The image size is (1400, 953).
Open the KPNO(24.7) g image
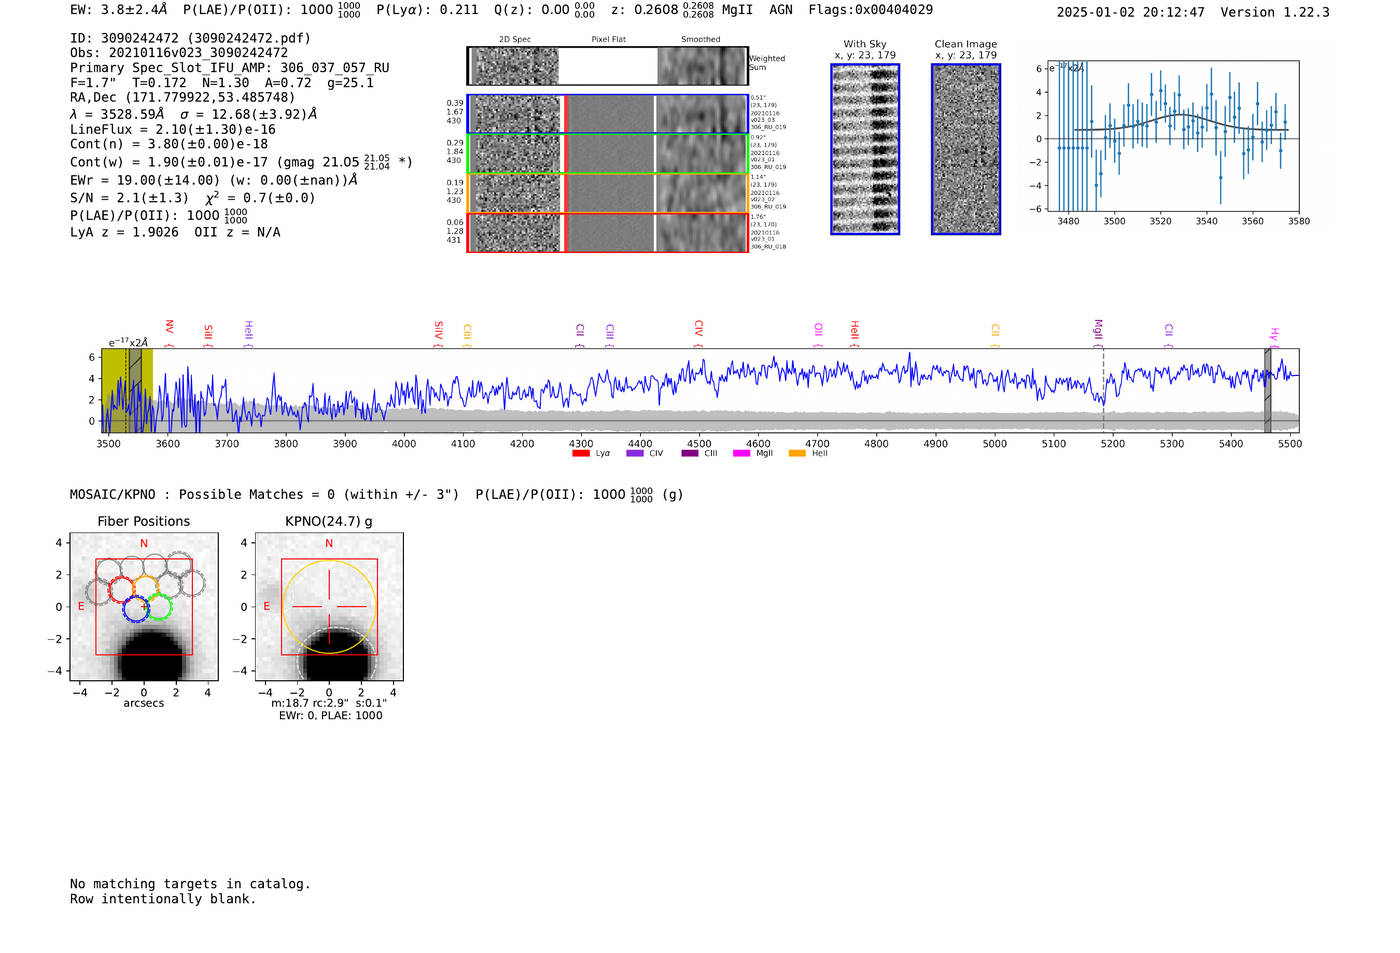[330, 608]
